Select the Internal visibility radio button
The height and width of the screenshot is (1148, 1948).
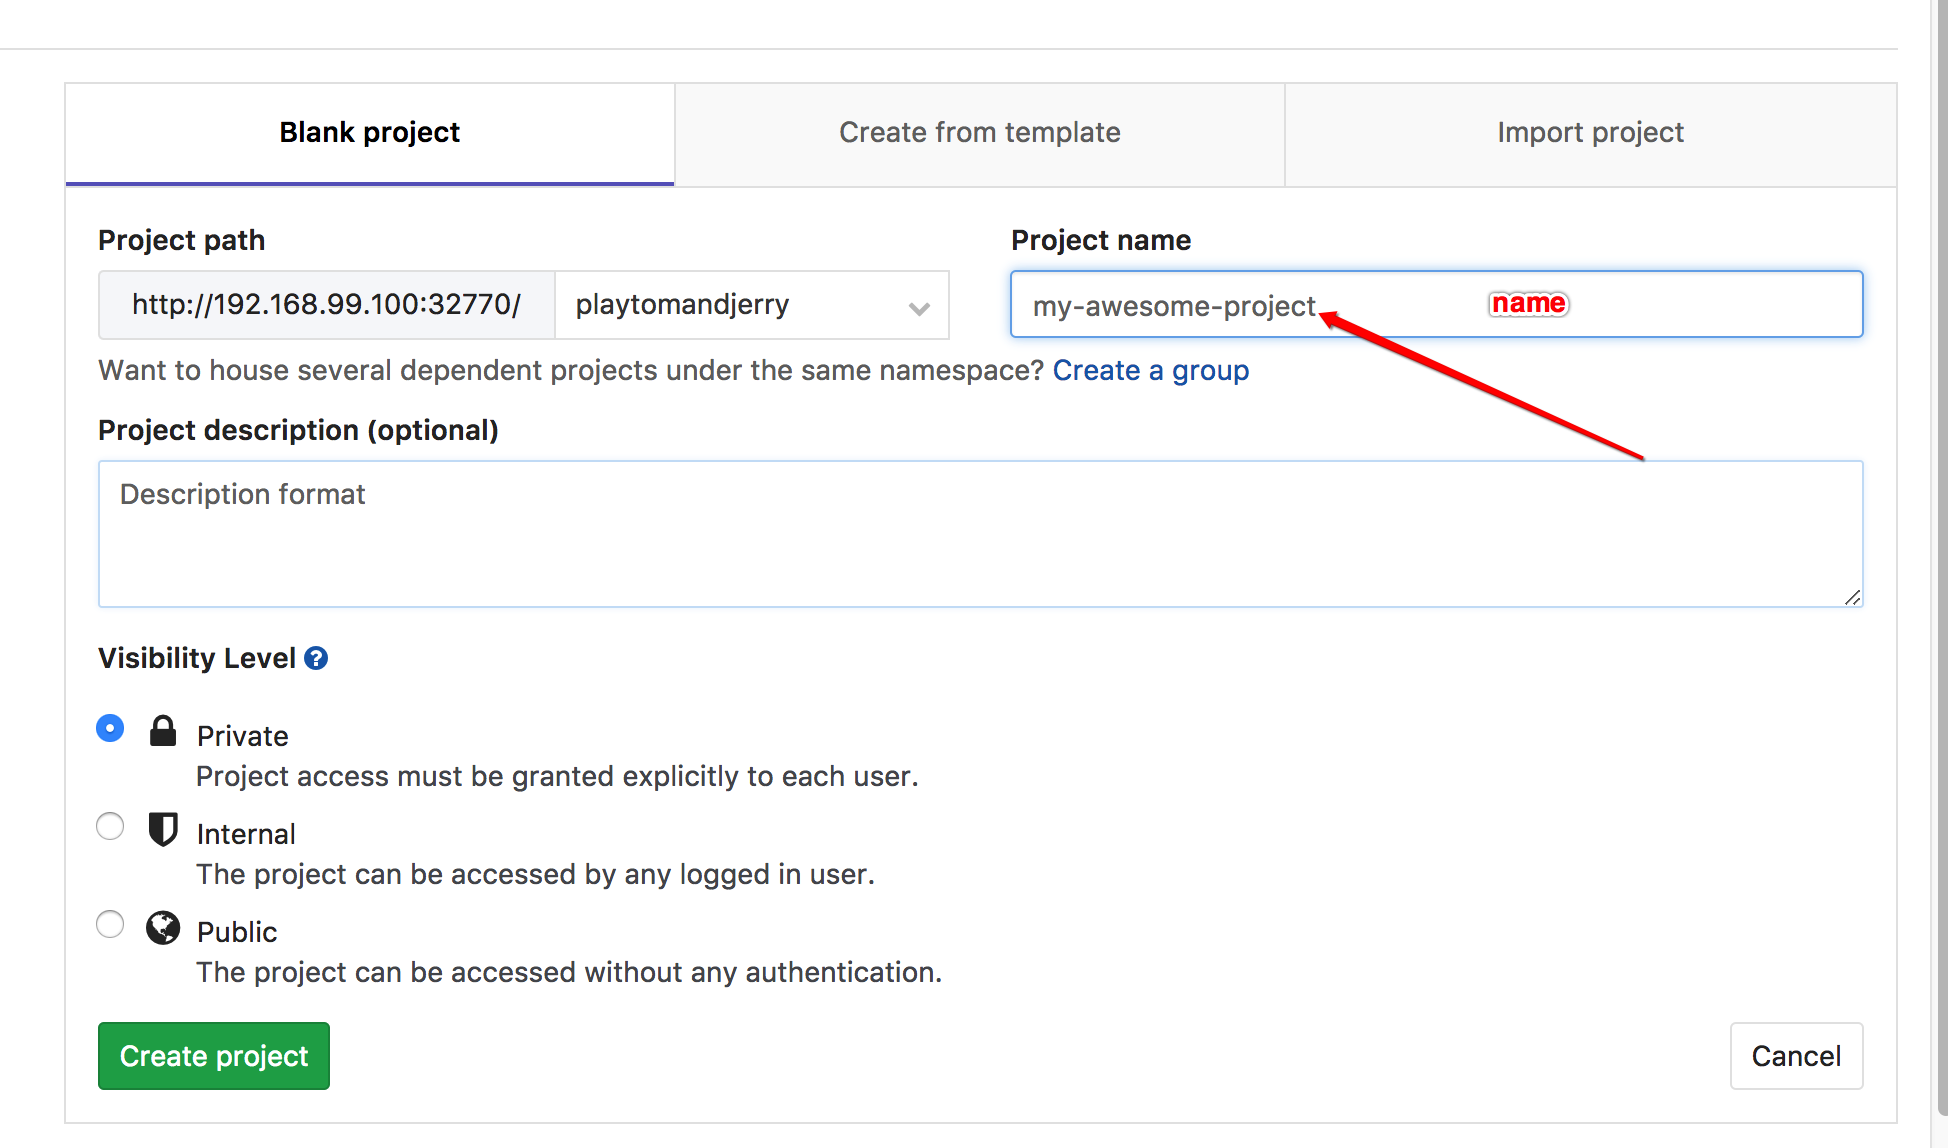(x=110, y=826)
